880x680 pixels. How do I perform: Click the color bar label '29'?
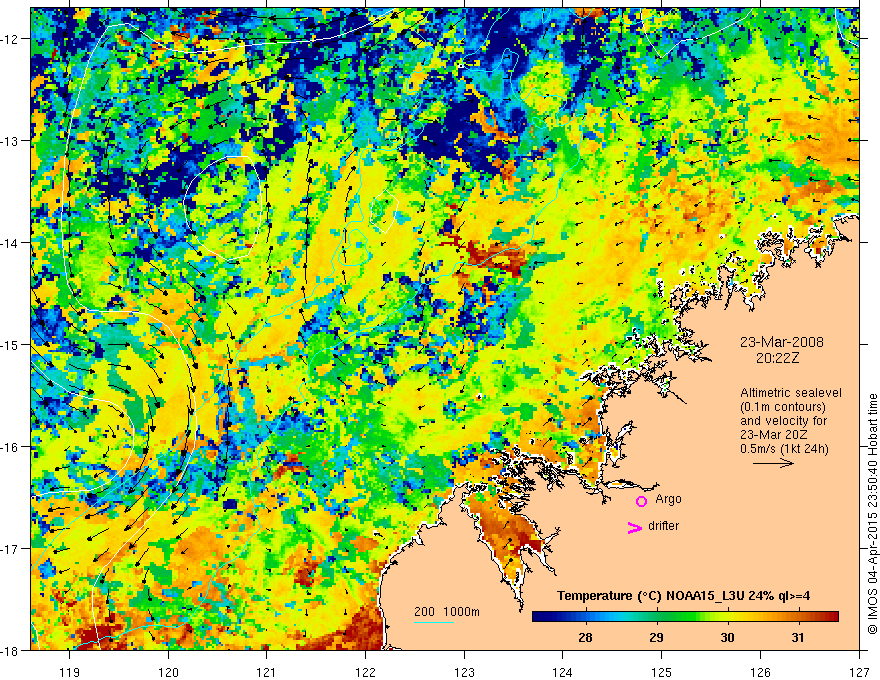(x=656, y=638)
